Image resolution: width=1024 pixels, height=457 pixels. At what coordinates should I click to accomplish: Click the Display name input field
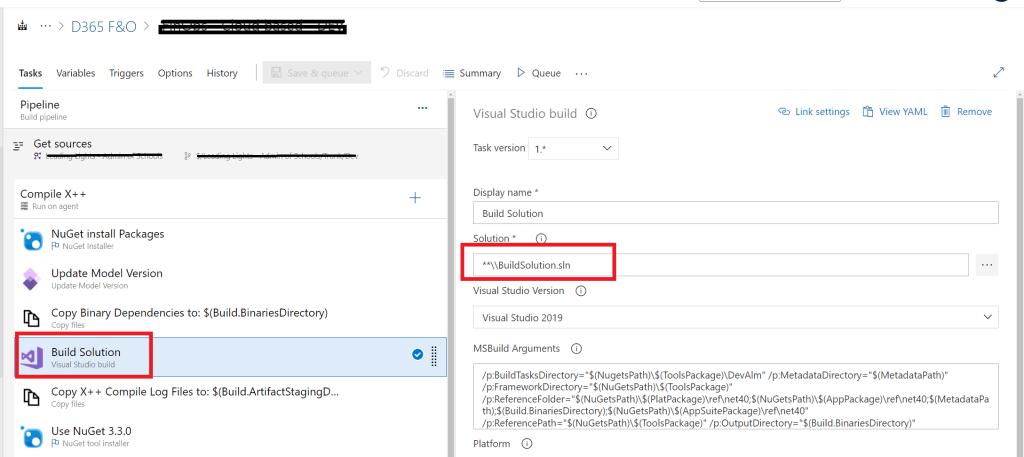pos(735,213)
